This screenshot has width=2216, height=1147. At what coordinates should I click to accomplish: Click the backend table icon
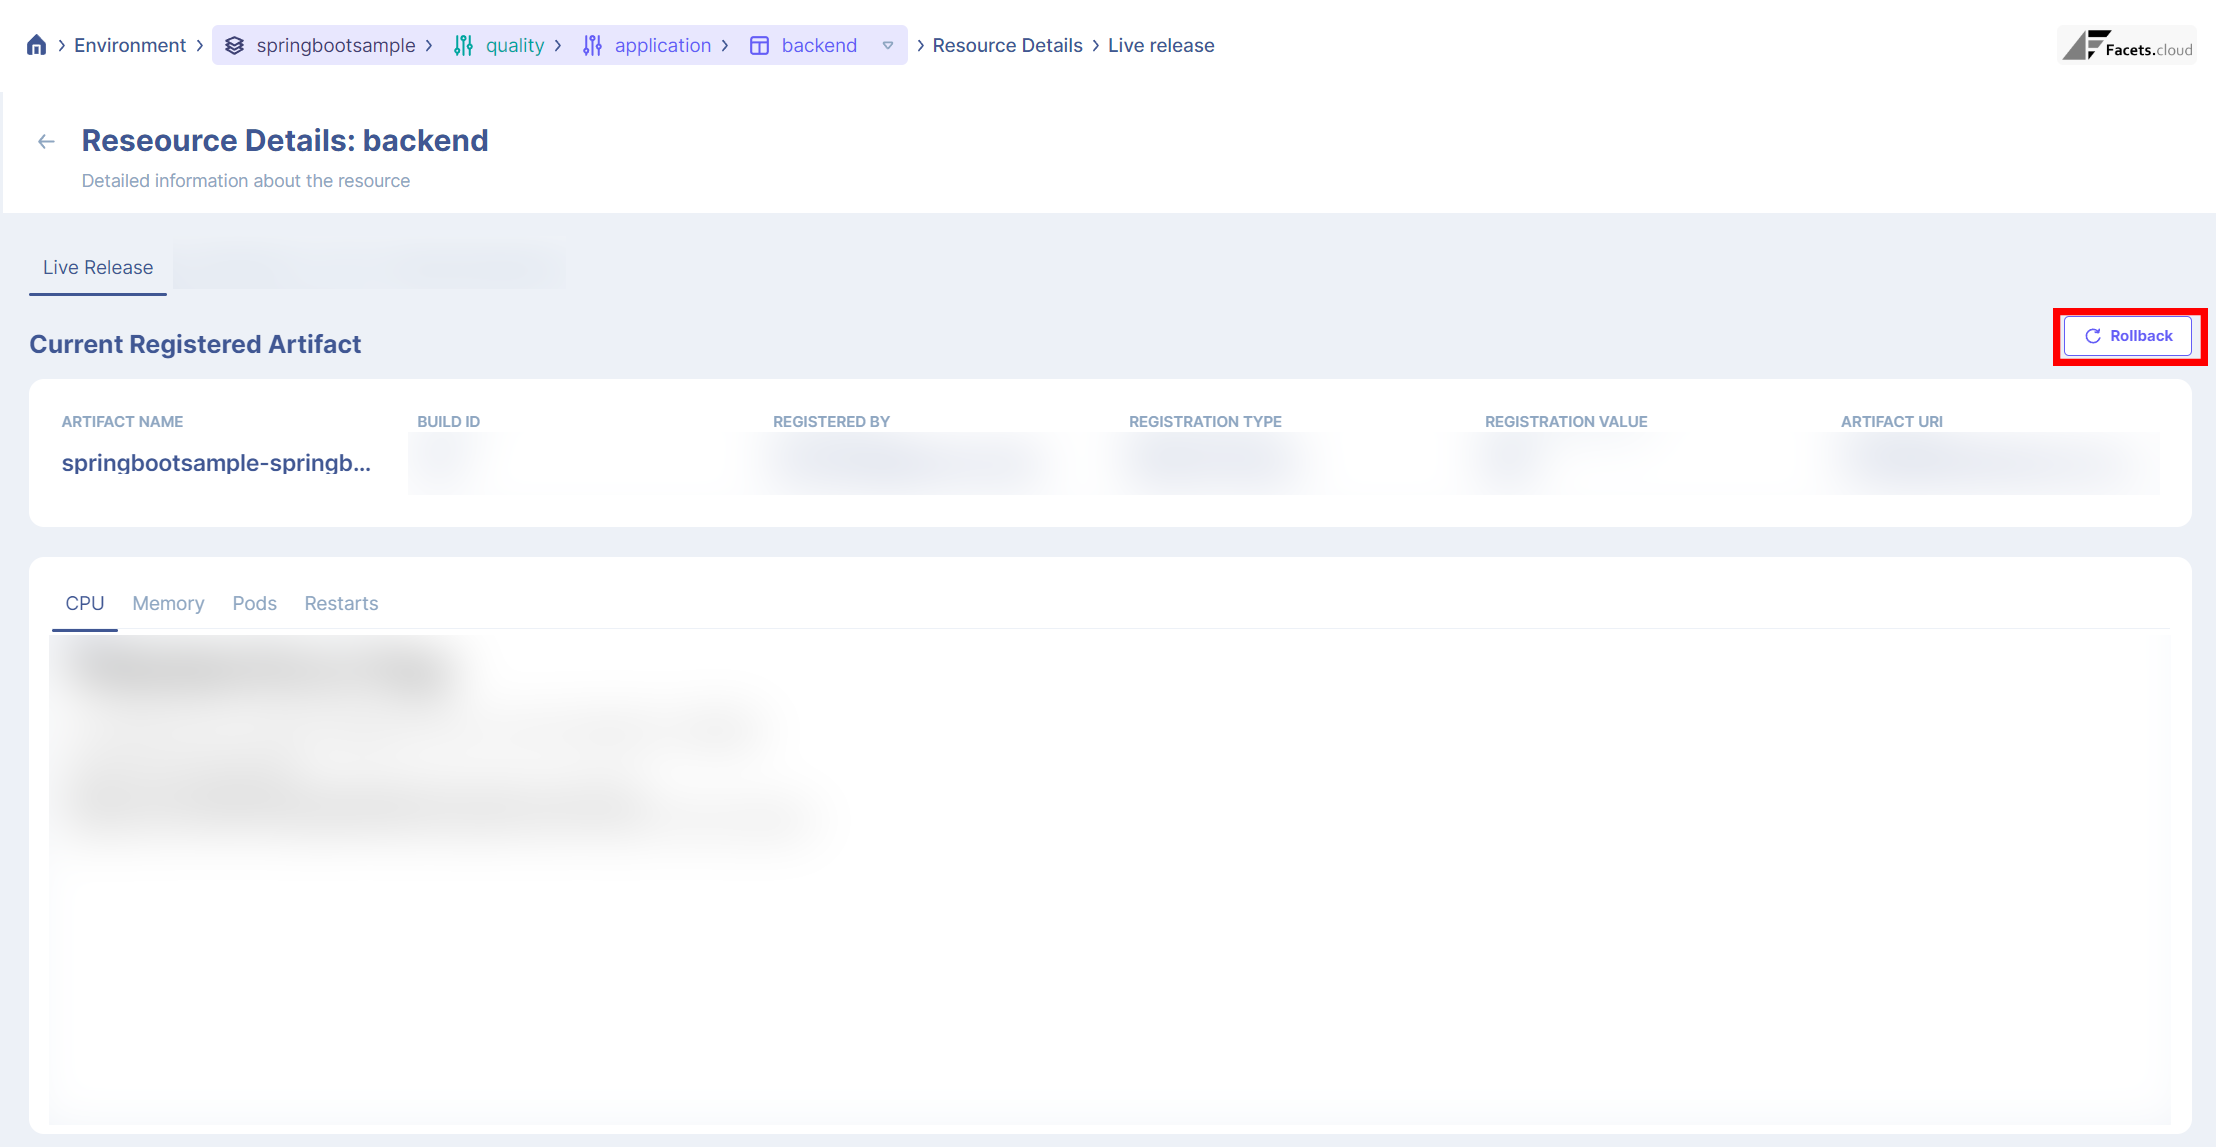click(759, 46)
